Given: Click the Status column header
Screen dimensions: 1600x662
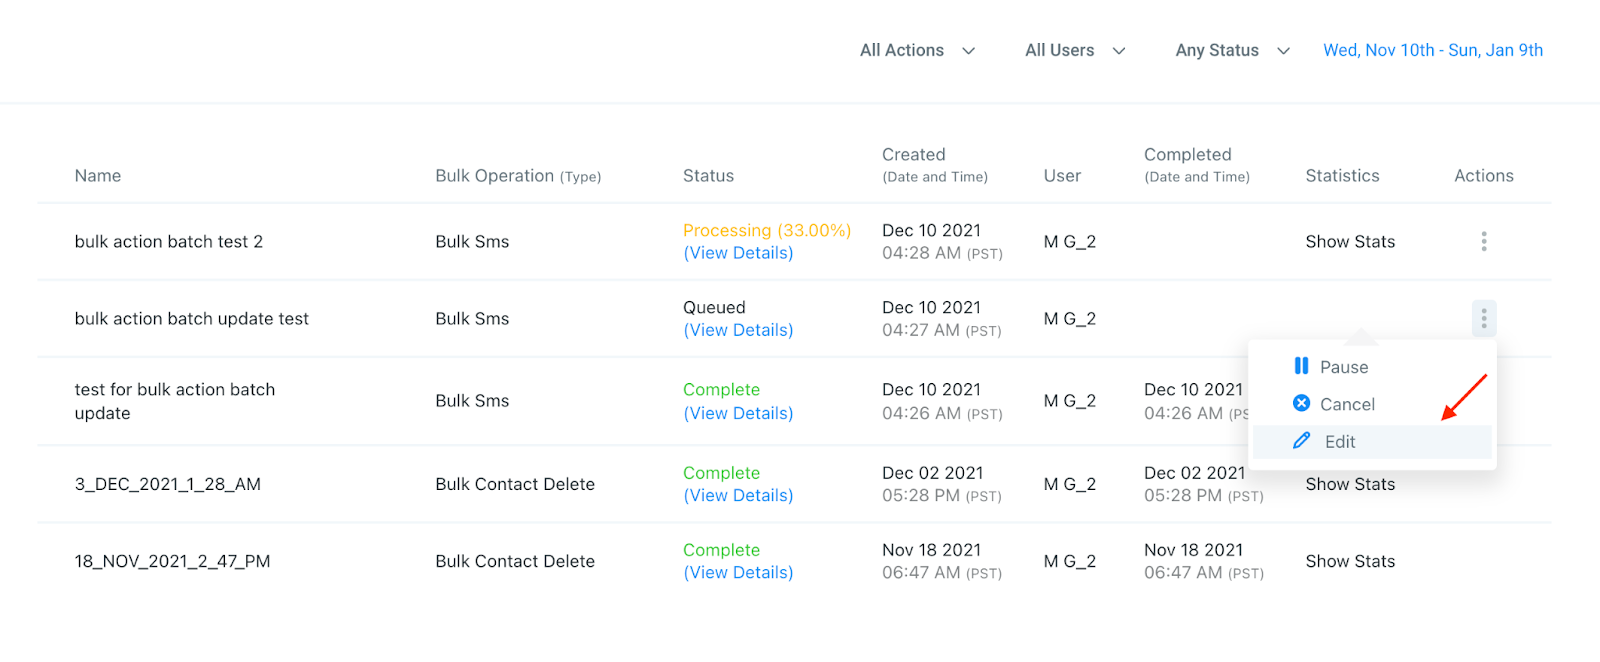Looking at the screenshot, I should 708,176.
